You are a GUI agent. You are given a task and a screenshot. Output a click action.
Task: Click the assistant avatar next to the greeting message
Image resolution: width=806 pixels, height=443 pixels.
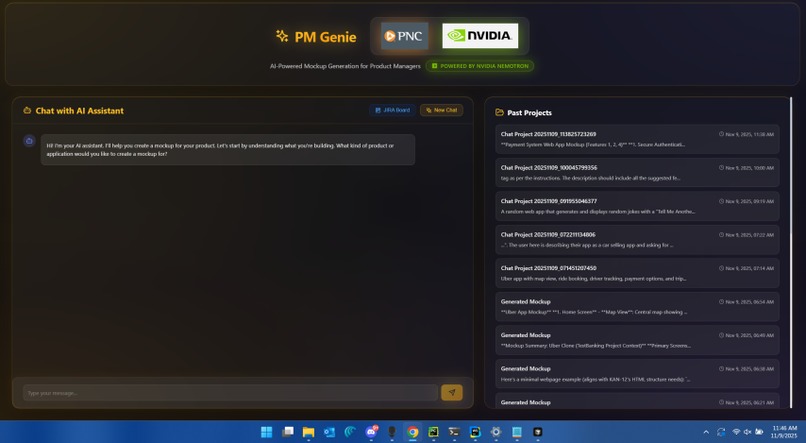click(29, 141)
